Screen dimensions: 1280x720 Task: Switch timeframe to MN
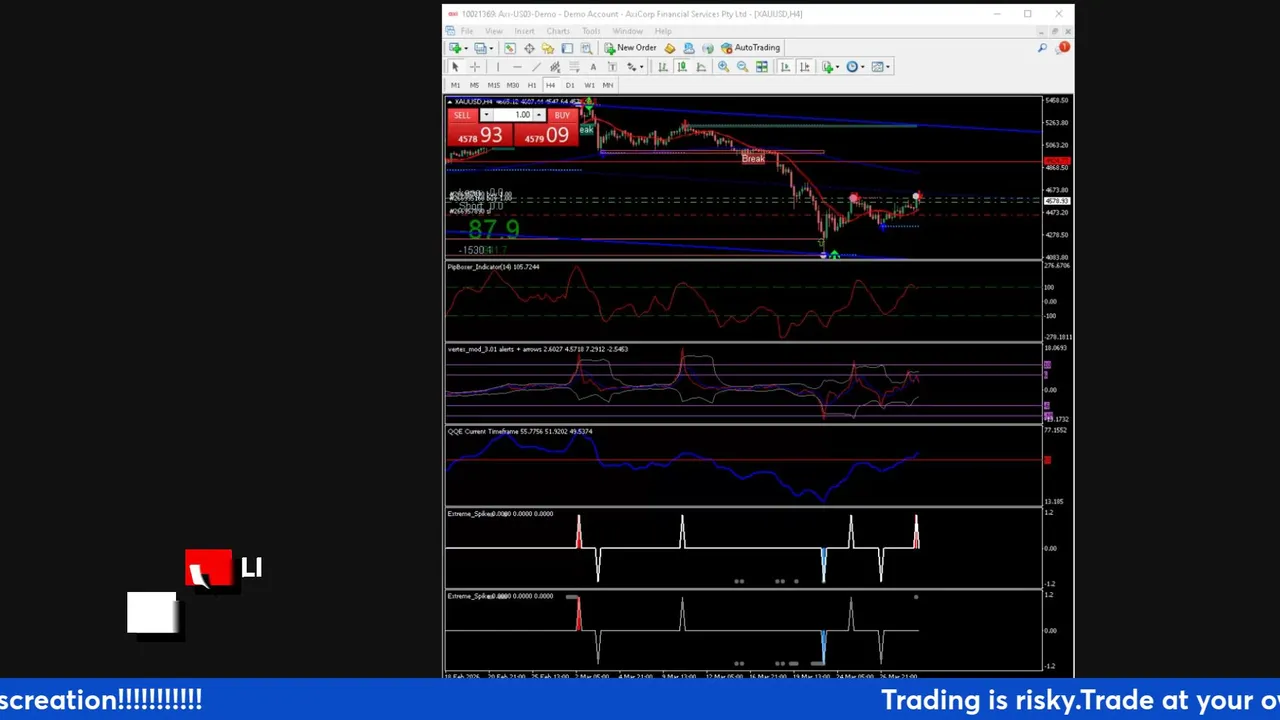click(608, 85)
